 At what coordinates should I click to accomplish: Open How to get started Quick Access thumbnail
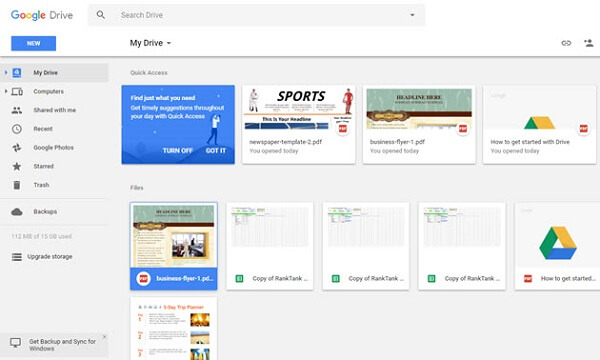tap(540, 109)
